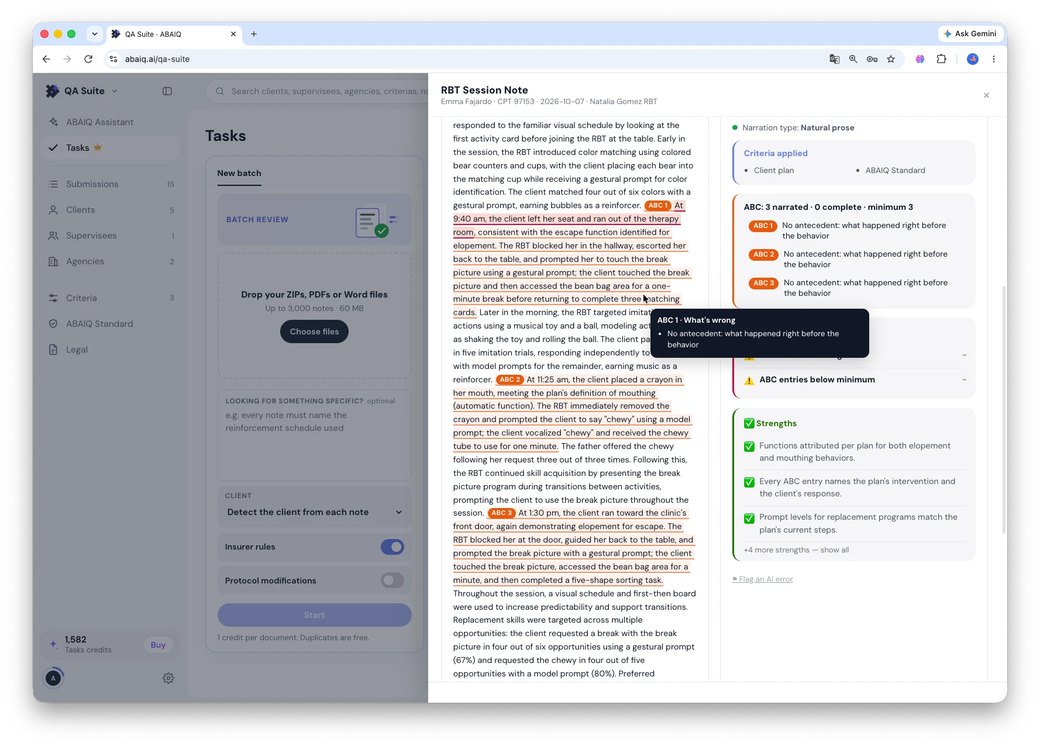
Task: Toggle the Insurer rules switch off
Action: click(x=393, y=547)
